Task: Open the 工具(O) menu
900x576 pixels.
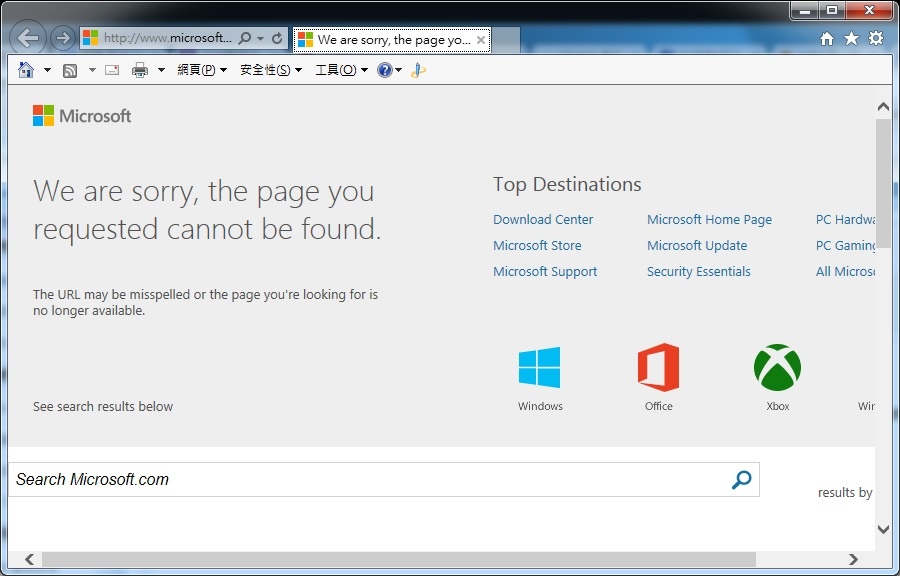Action: (342, 70)
